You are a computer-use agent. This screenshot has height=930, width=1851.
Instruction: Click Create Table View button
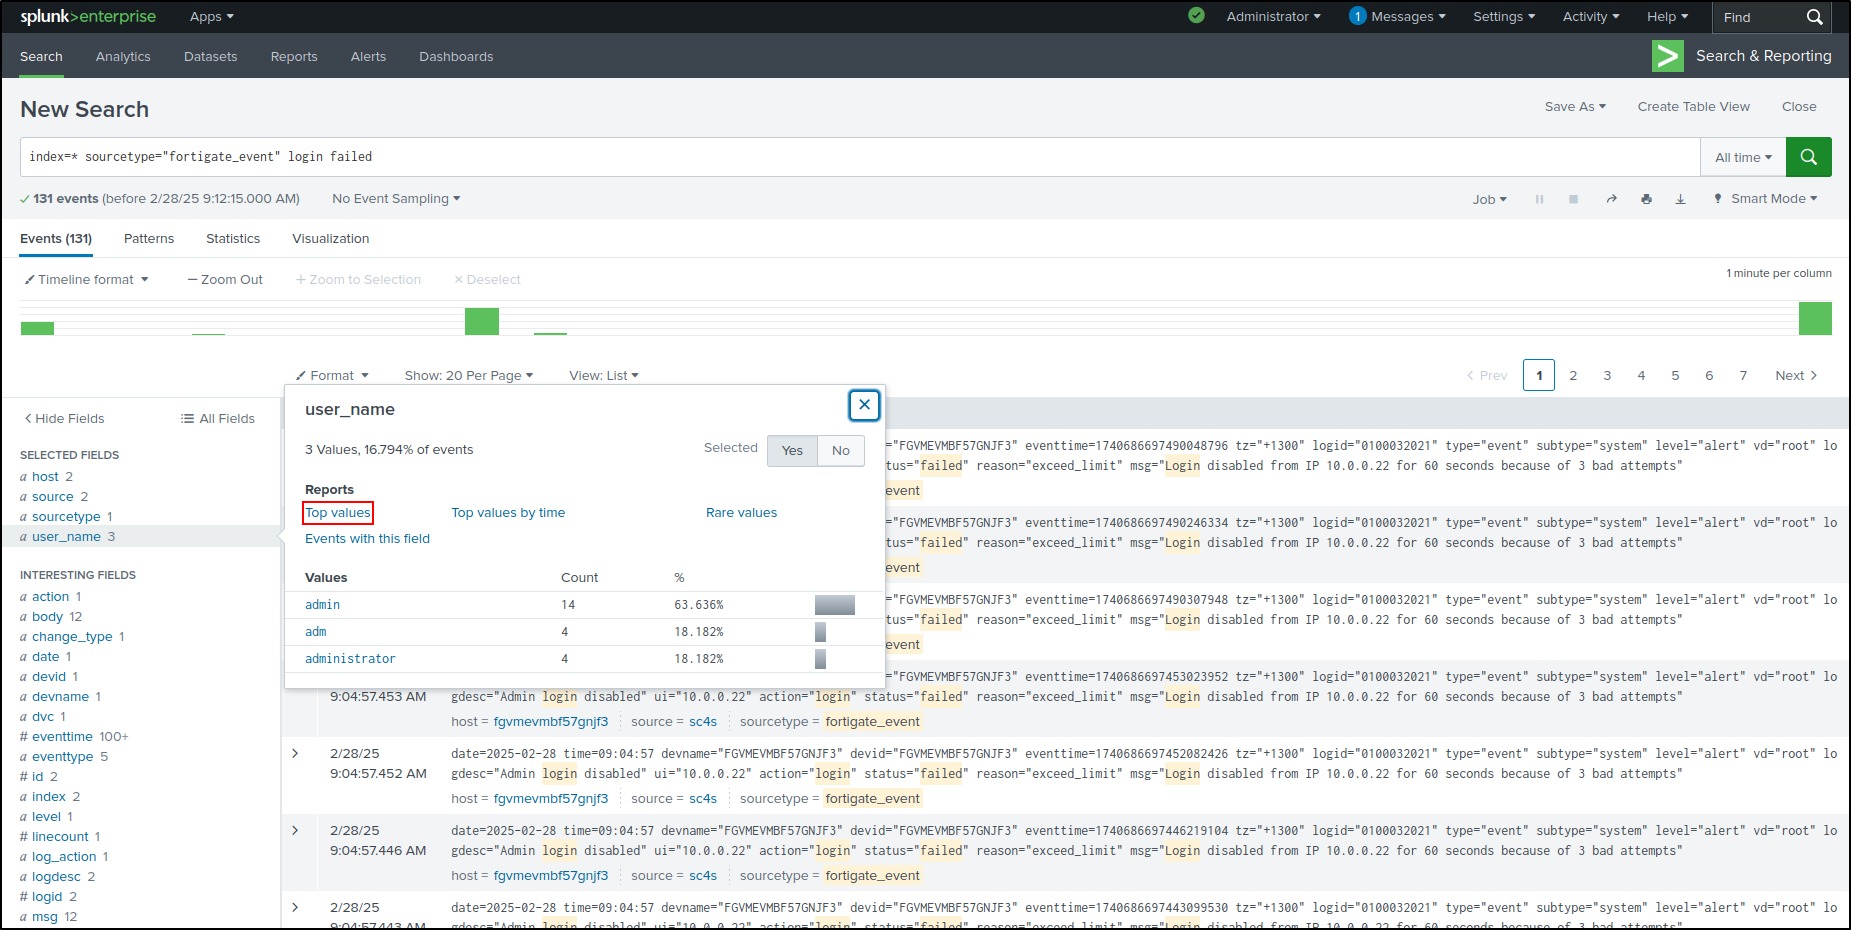click(1694, 107)
